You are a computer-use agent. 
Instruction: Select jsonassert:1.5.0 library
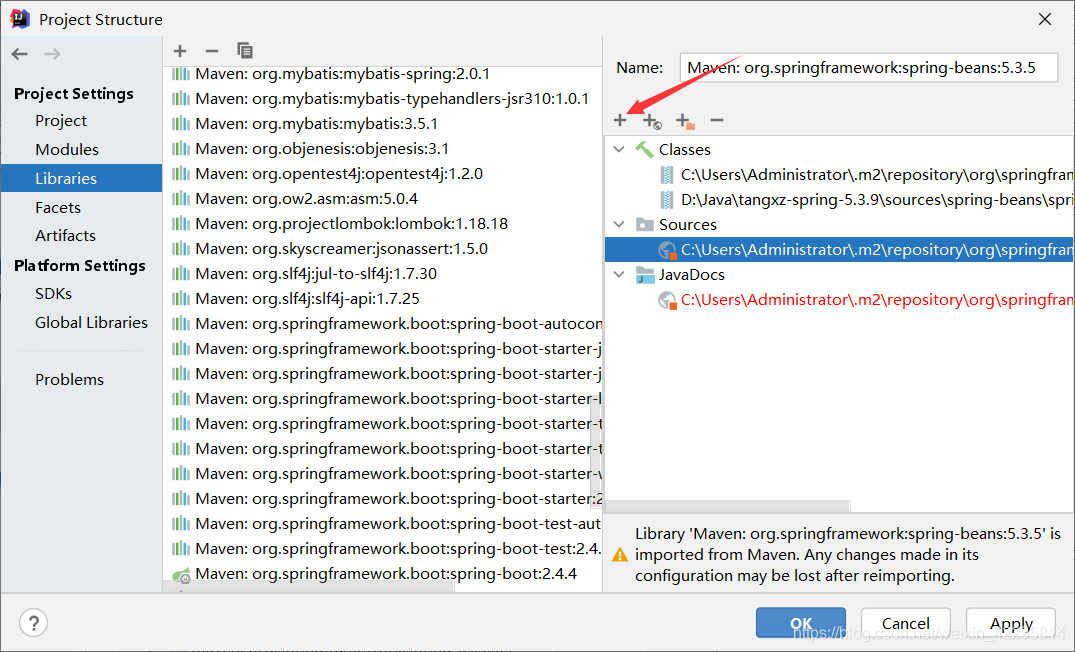[383, 249]
